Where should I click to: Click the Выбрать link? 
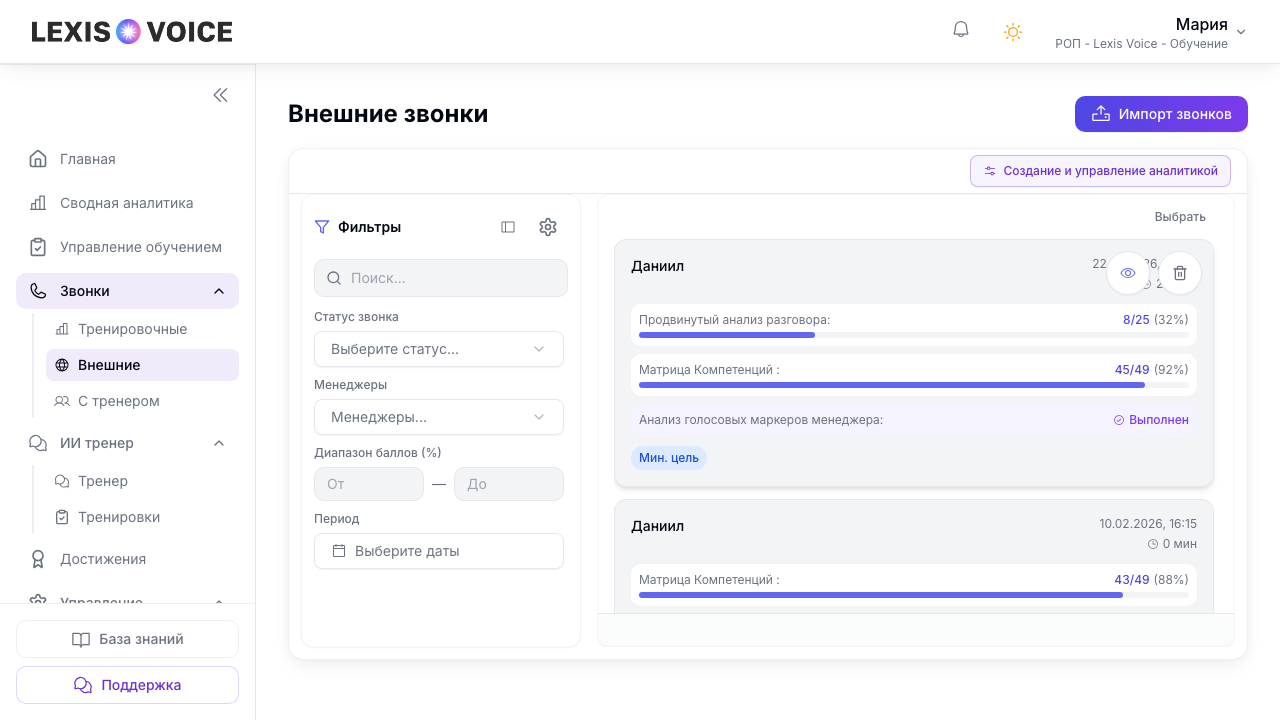coord(1180,217)
